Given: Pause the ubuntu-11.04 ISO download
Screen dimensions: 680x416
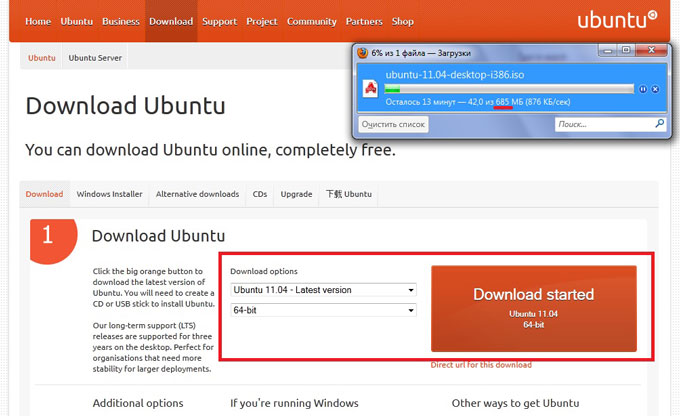Looking at the screenshot, I should coord(643,89).
